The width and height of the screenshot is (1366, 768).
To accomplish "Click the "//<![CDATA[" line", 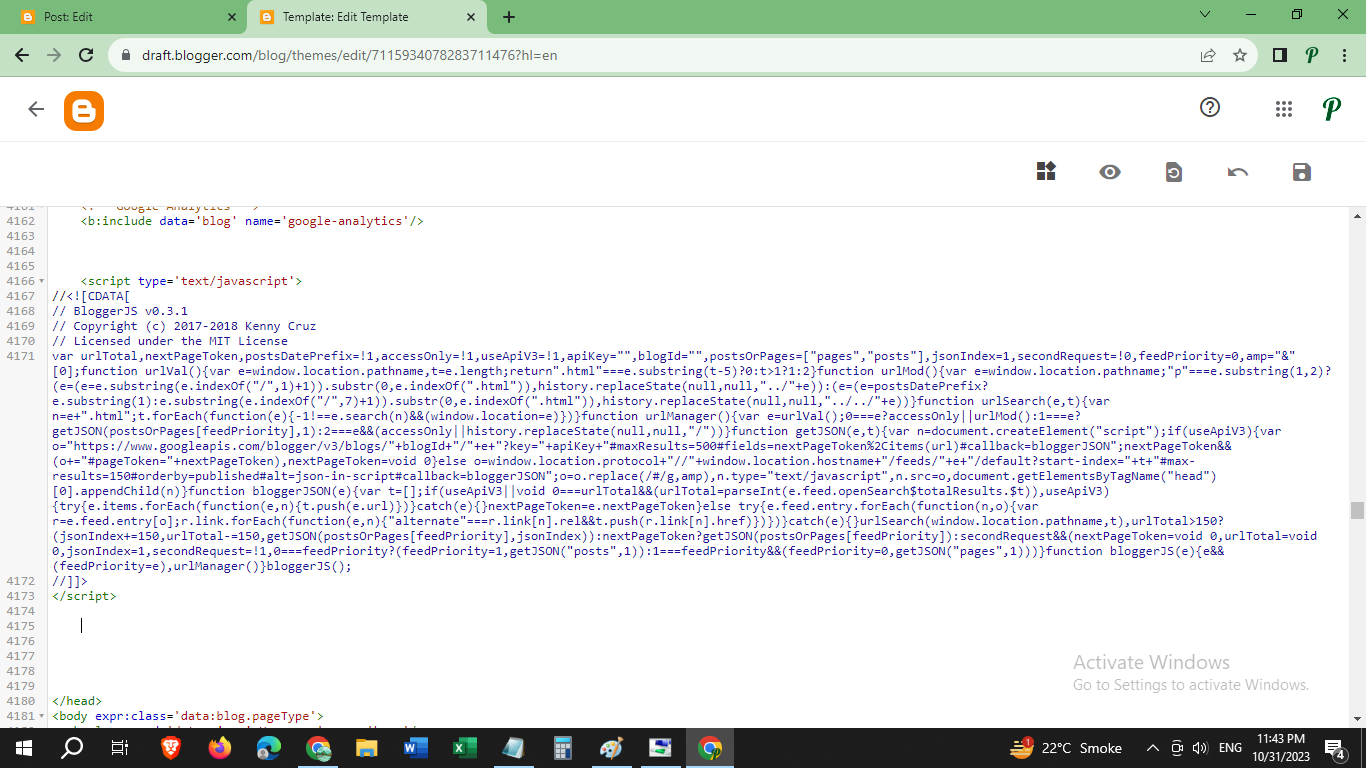I will click(x=91, y=296).
